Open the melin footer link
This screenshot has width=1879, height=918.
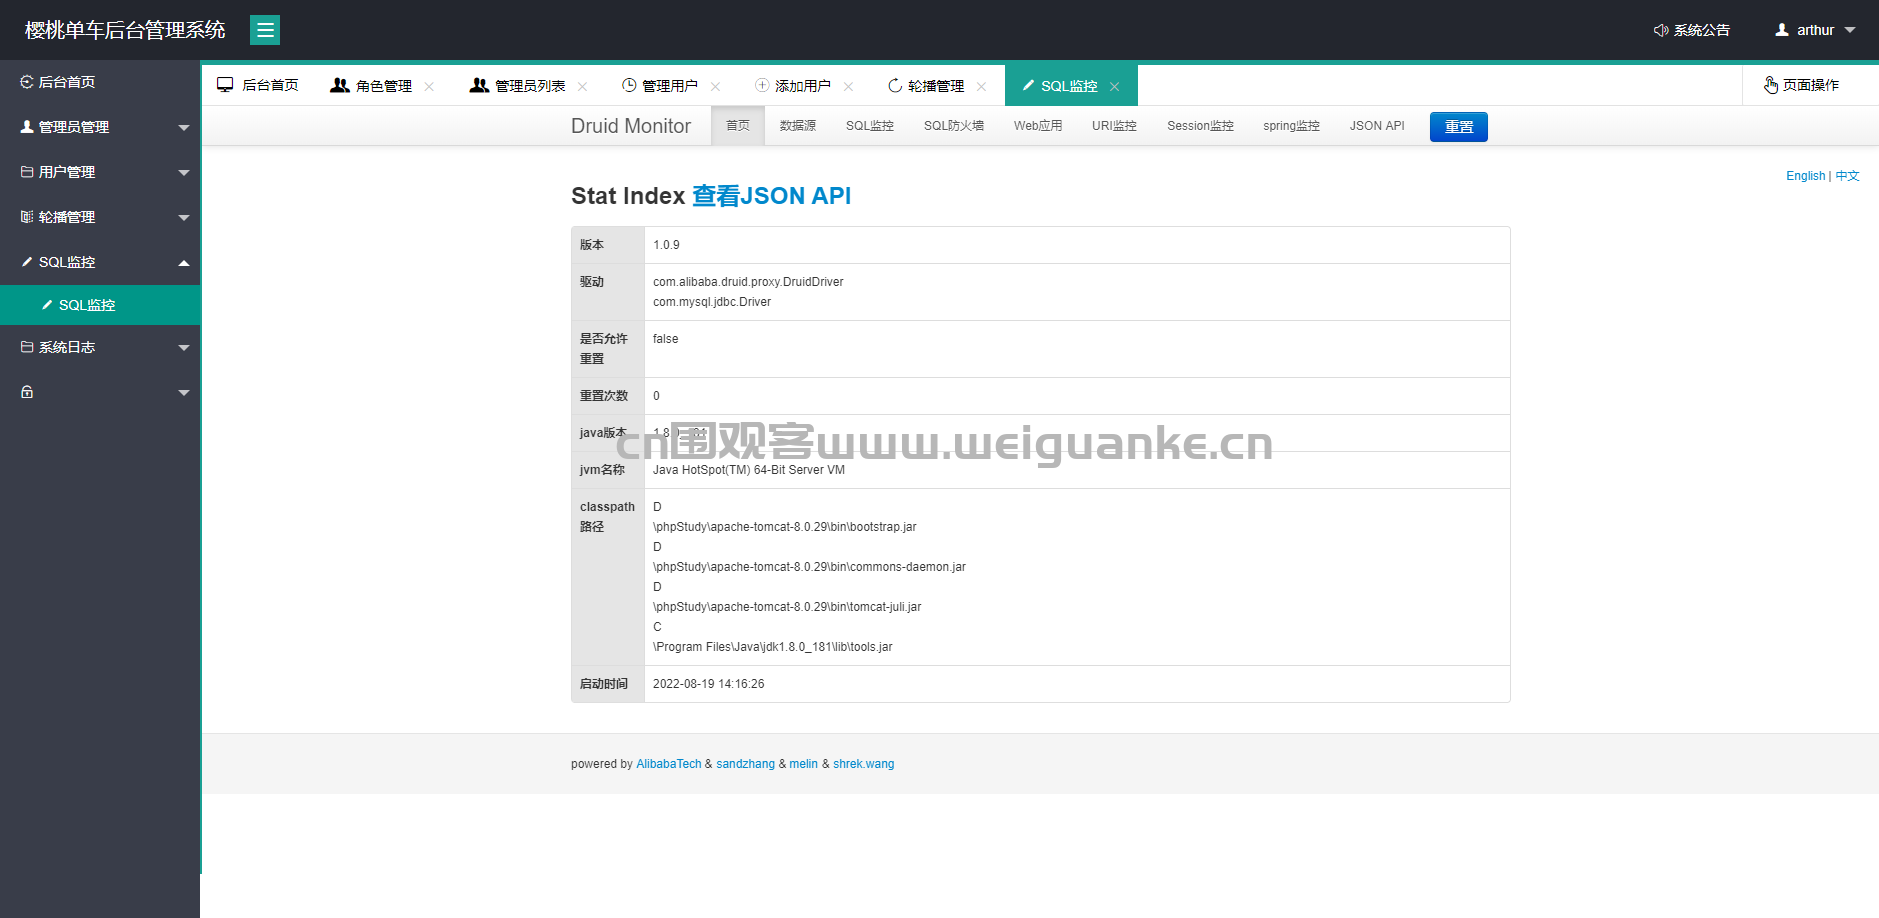[803, 764]
